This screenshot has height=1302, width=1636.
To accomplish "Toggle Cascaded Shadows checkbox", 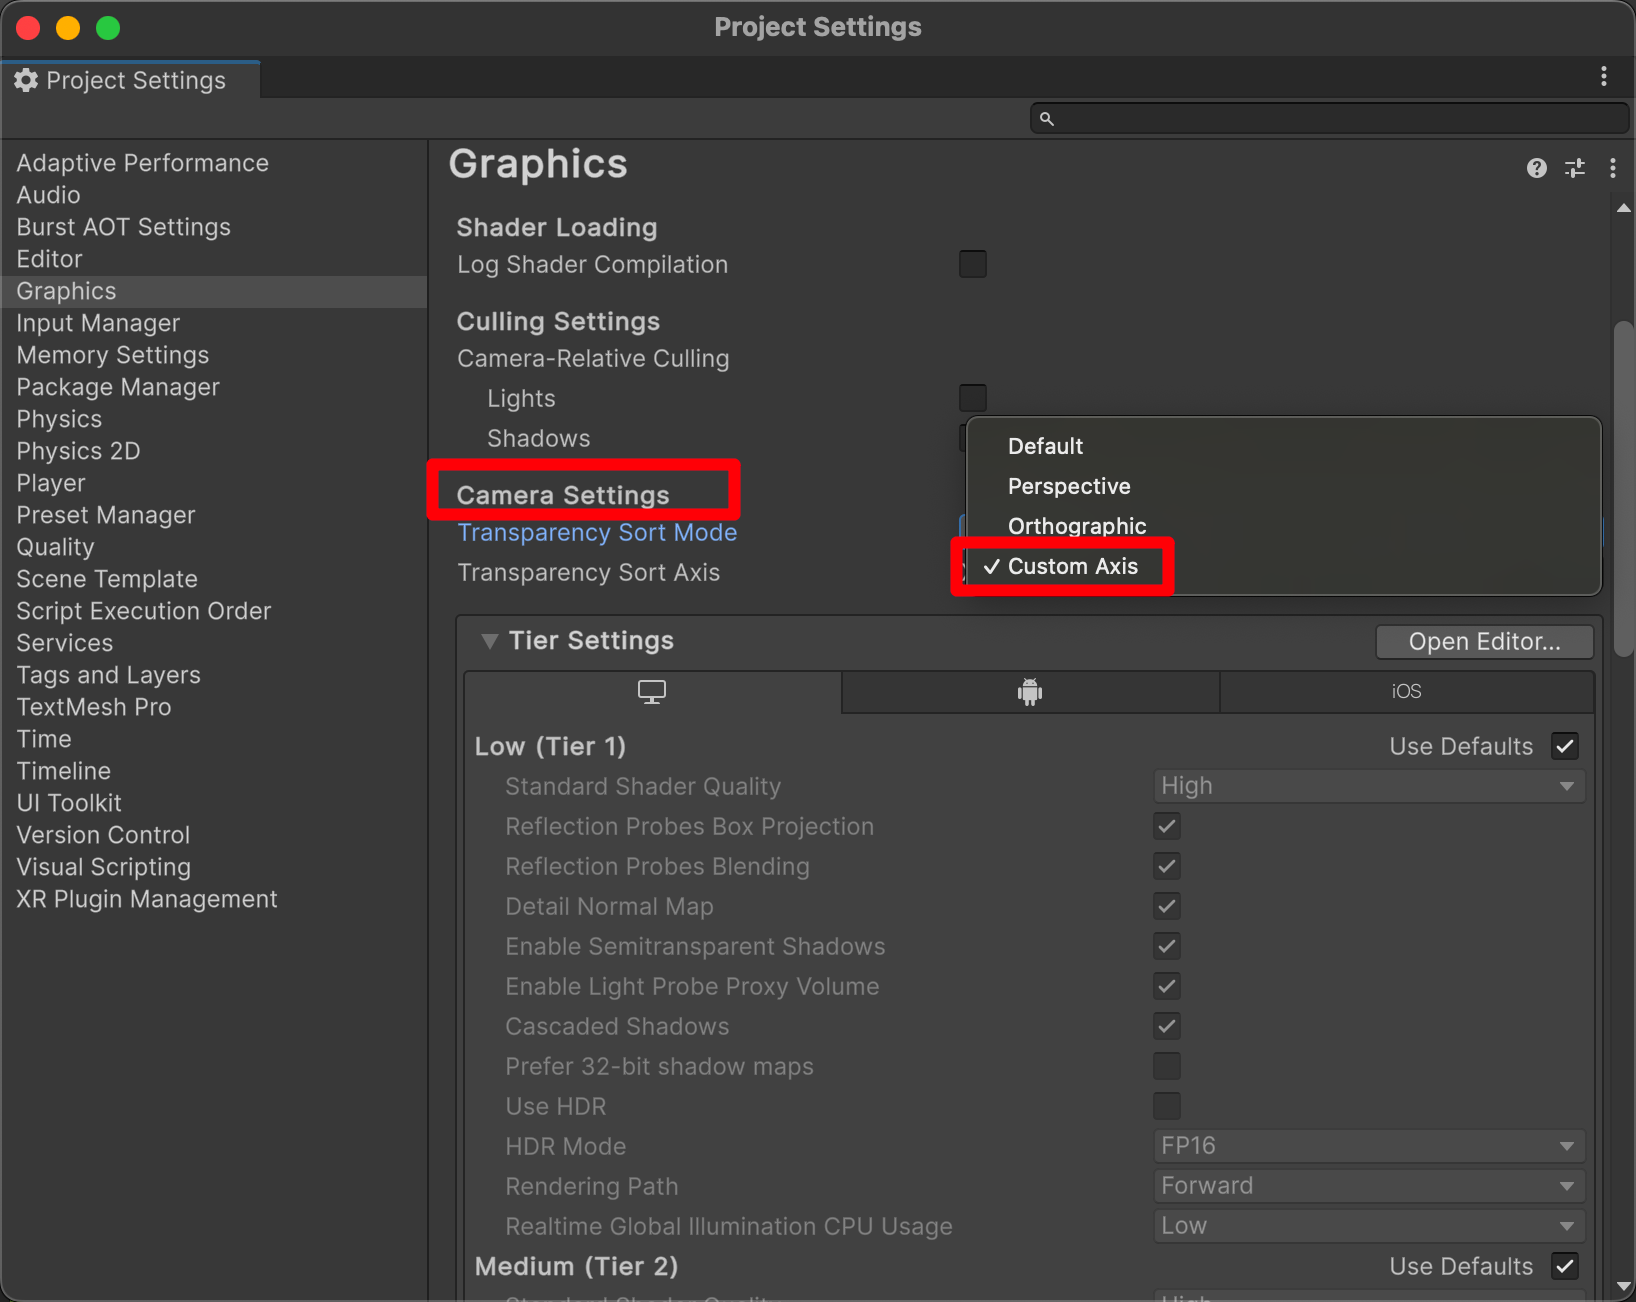I will (x=1167, y=1026).
